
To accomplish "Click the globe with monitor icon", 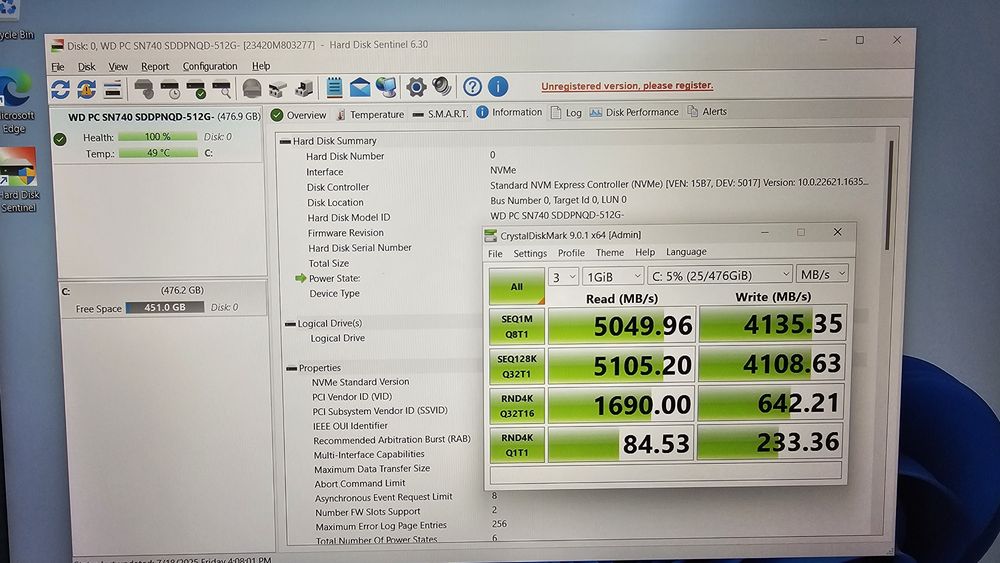I will [386, 87].
